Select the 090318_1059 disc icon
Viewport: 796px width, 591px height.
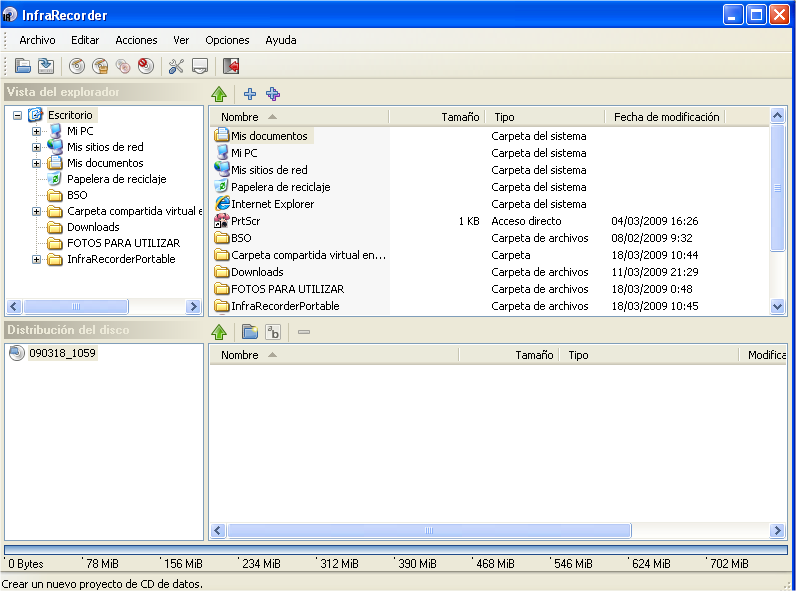(x=17, y=353)
